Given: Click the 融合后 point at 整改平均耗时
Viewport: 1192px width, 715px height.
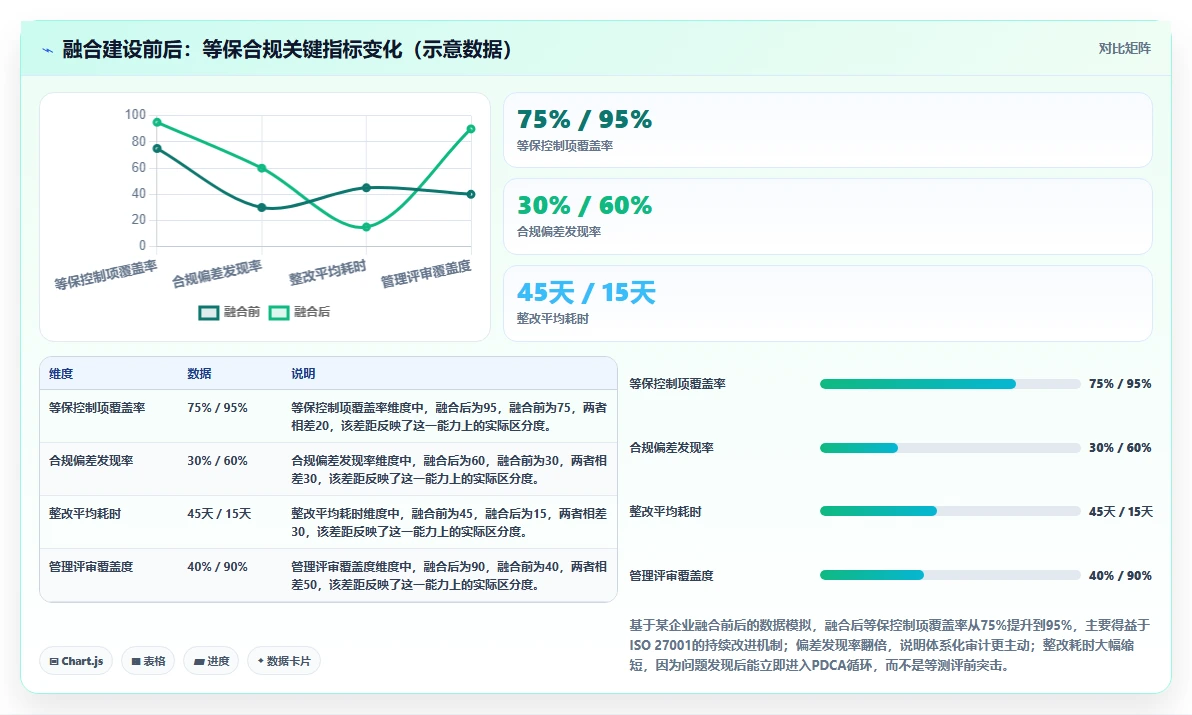Looking at the screenshot, I should click(366, 226).
